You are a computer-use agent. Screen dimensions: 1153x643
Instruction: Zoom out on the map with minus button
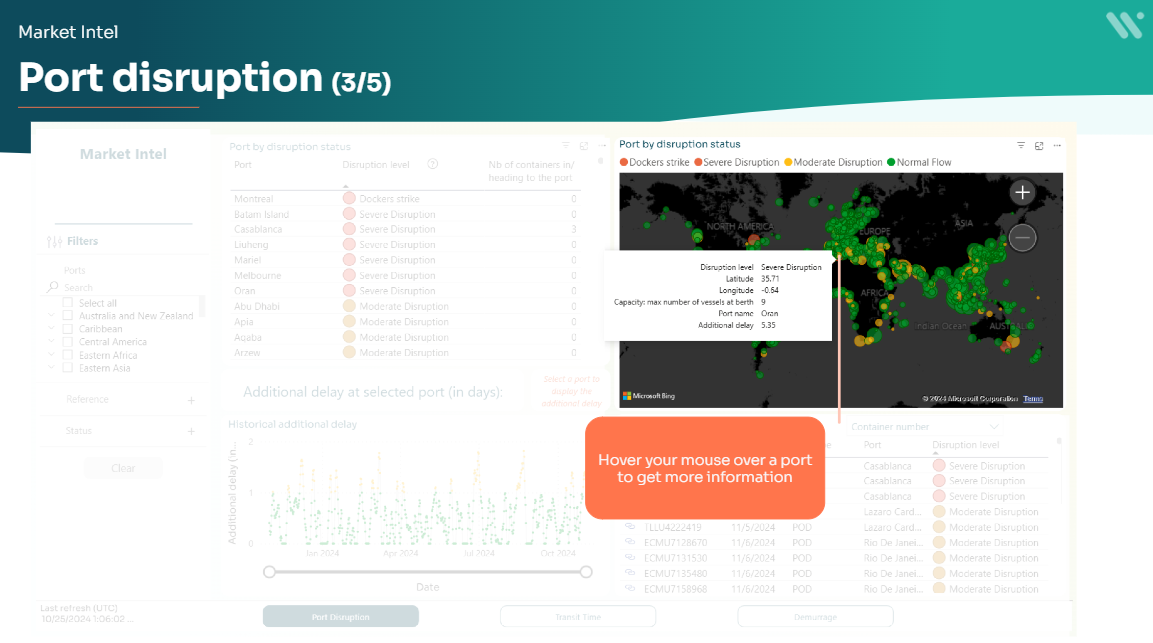(1022, 237)
